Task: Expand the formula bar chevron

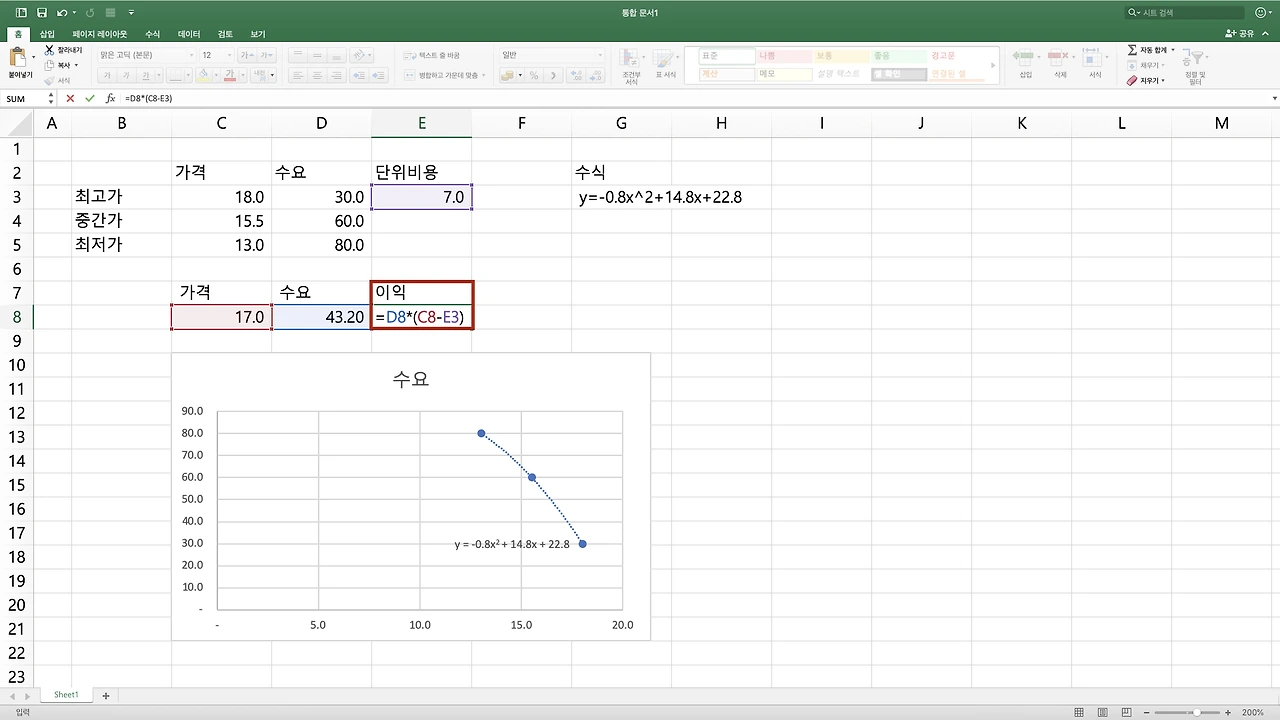Action: 1274,99
